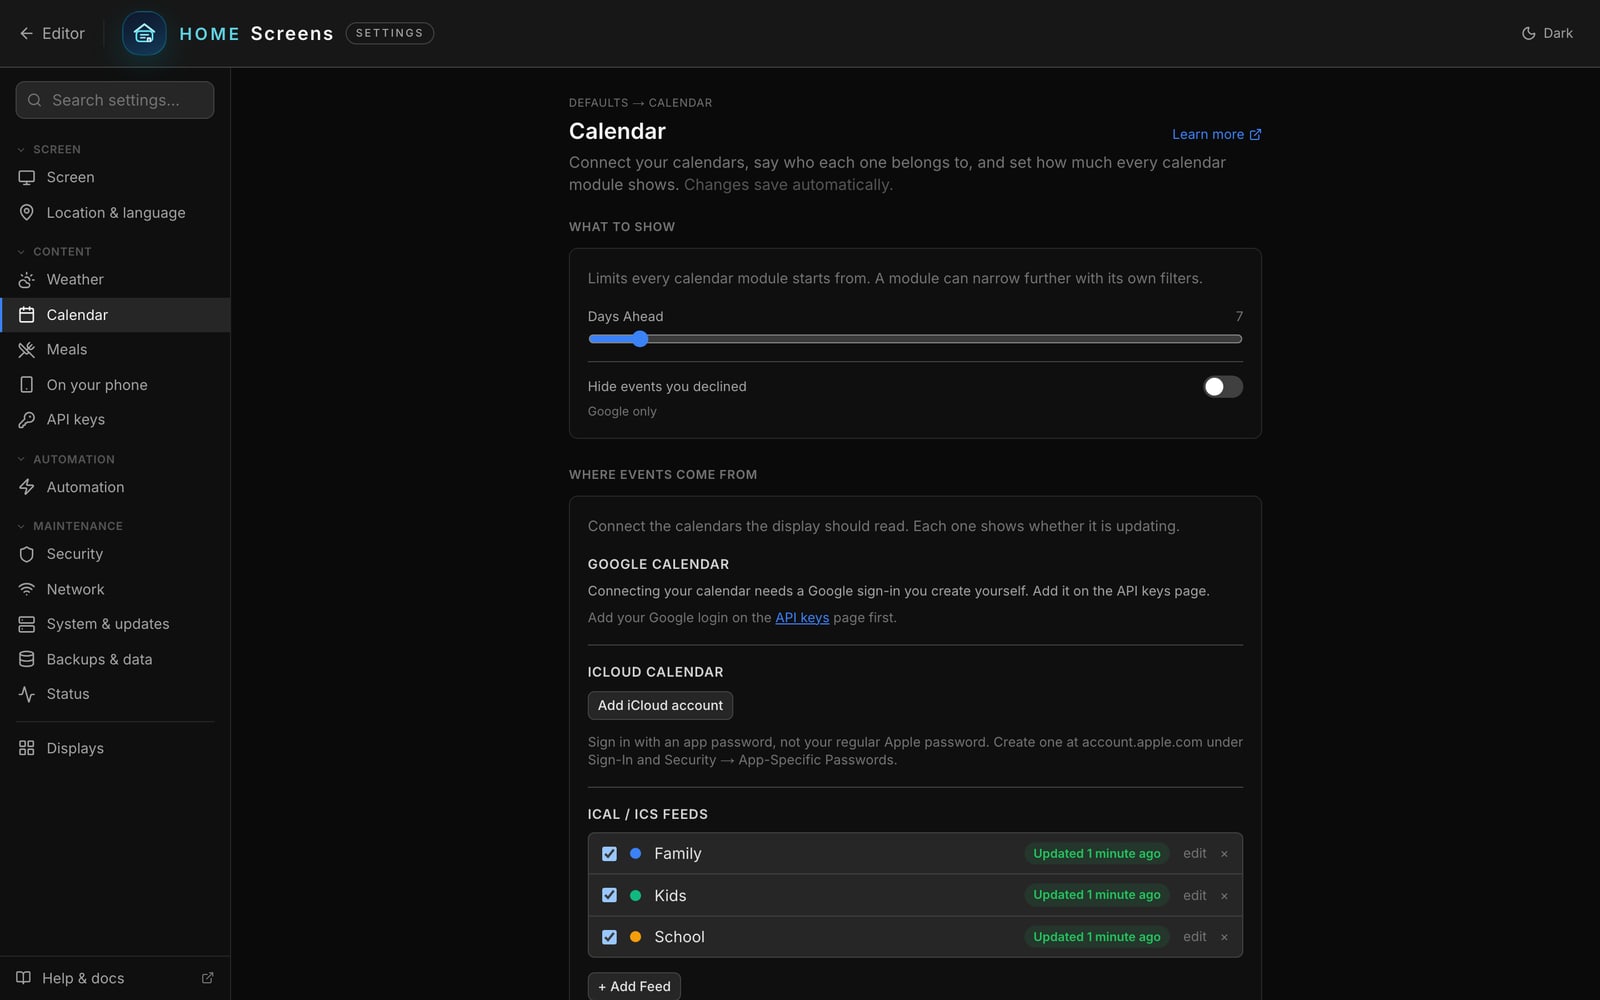Screen dimensions: 1600x1000
Task: Click Add iCloud account button
Action: pos(660,706)
